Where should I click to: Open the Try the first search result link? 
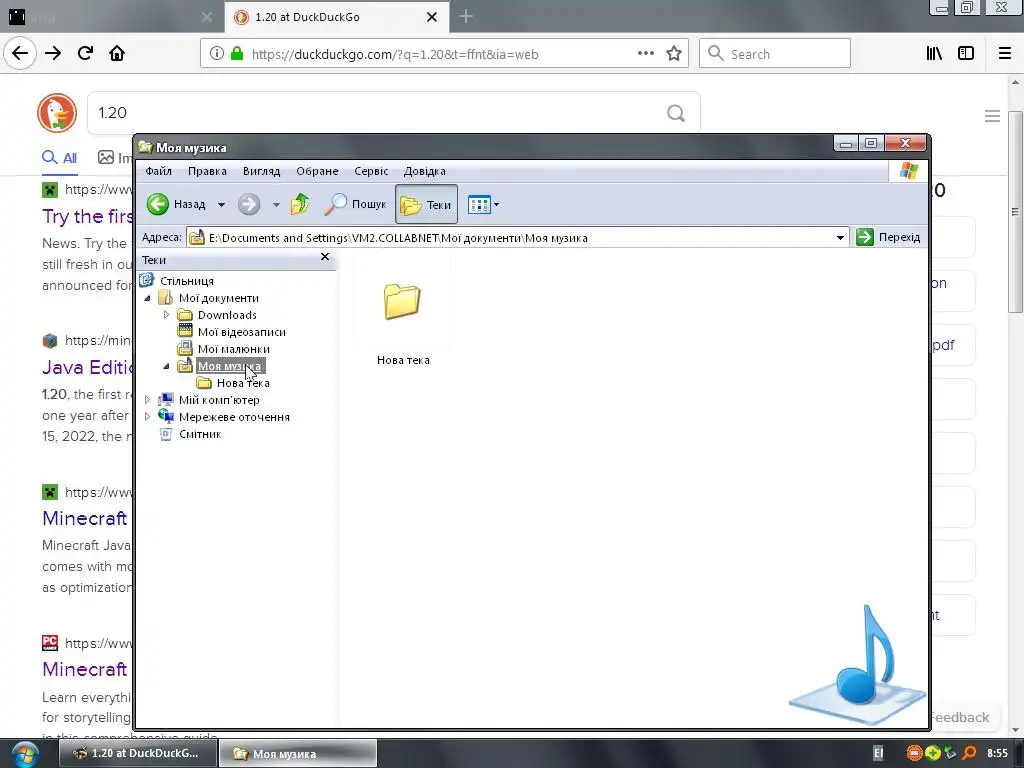tap(88, 216)
